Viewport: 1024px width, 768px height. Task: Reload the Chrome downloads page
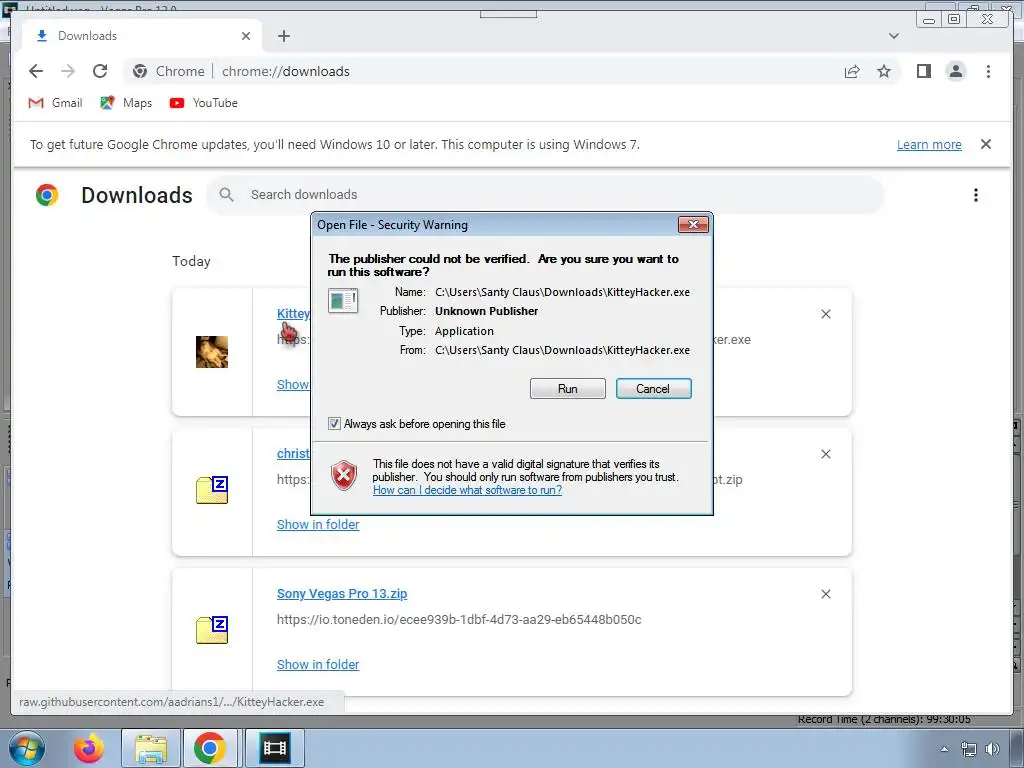coord(100,71)
